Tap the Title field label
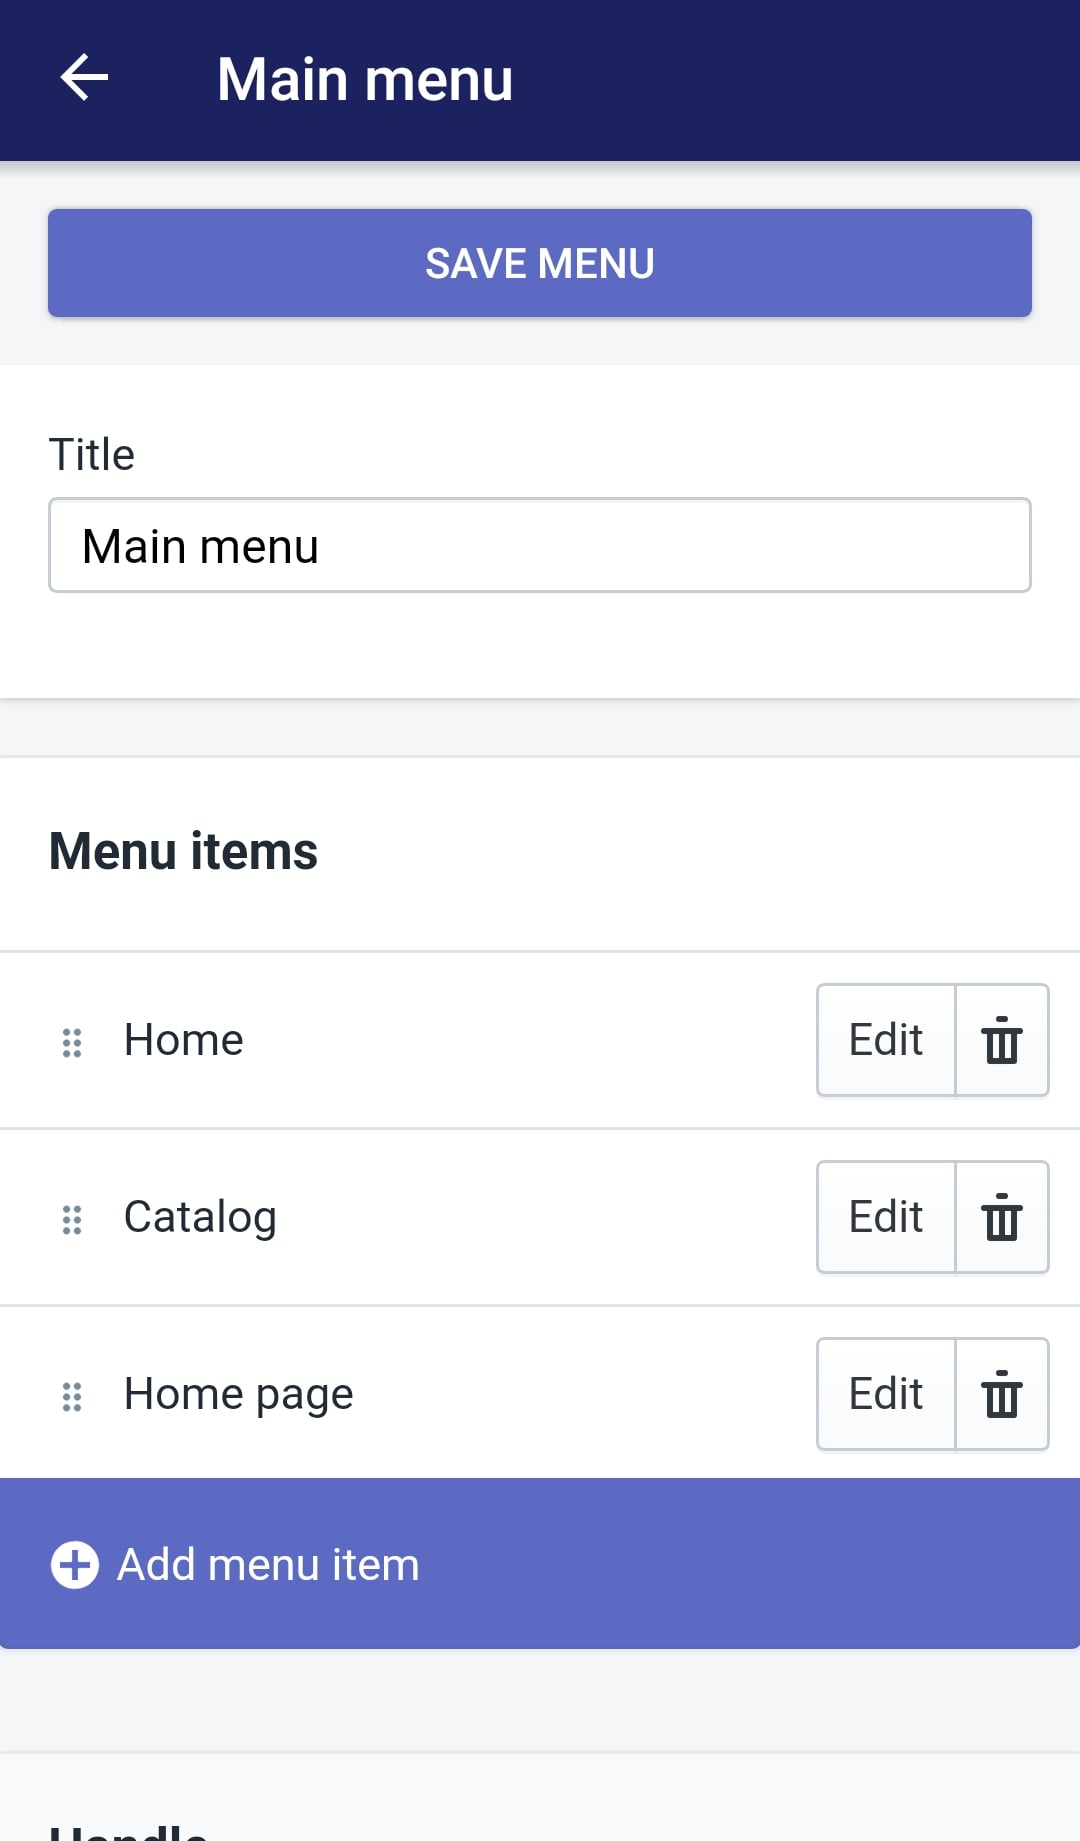Viewport: 1080px width, 1841px height. [x=92, y=455]
